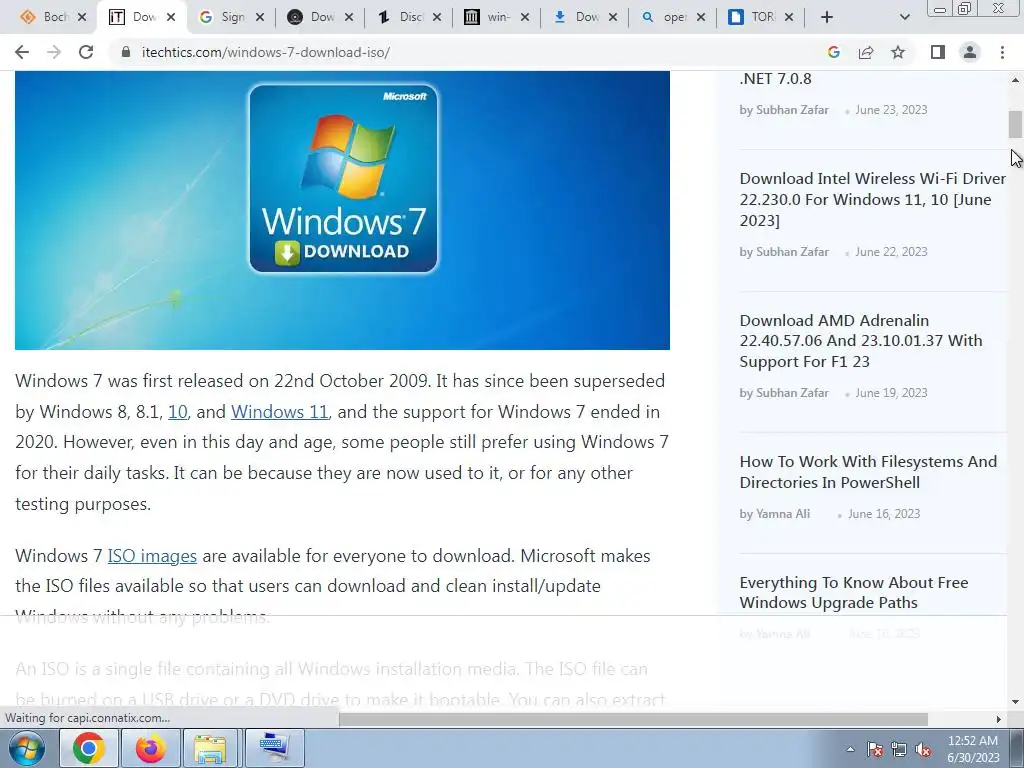Reload the page with the refresh icon
This screenshot has height=768, width=1024.
tap(86, 52)
